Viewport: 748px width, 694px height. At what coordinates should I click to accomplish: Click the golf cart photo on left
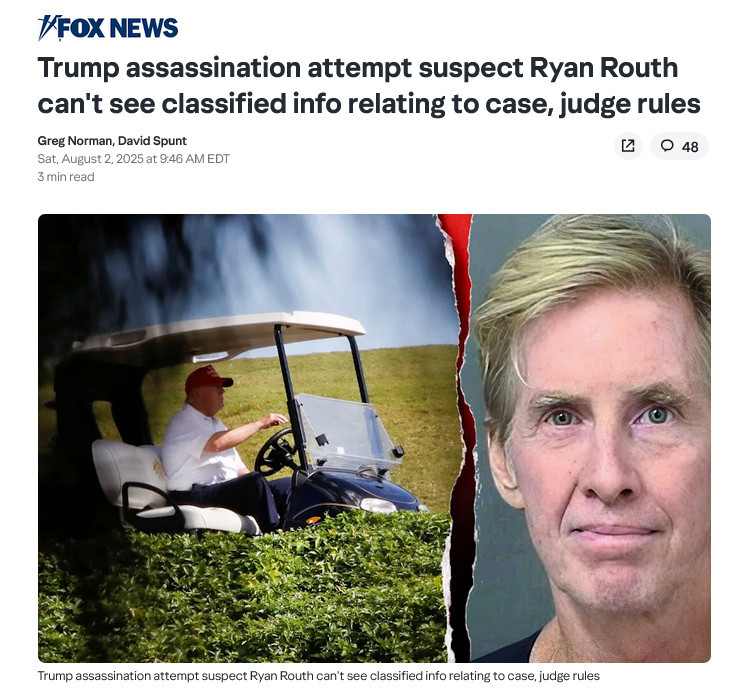click(246, 438)
